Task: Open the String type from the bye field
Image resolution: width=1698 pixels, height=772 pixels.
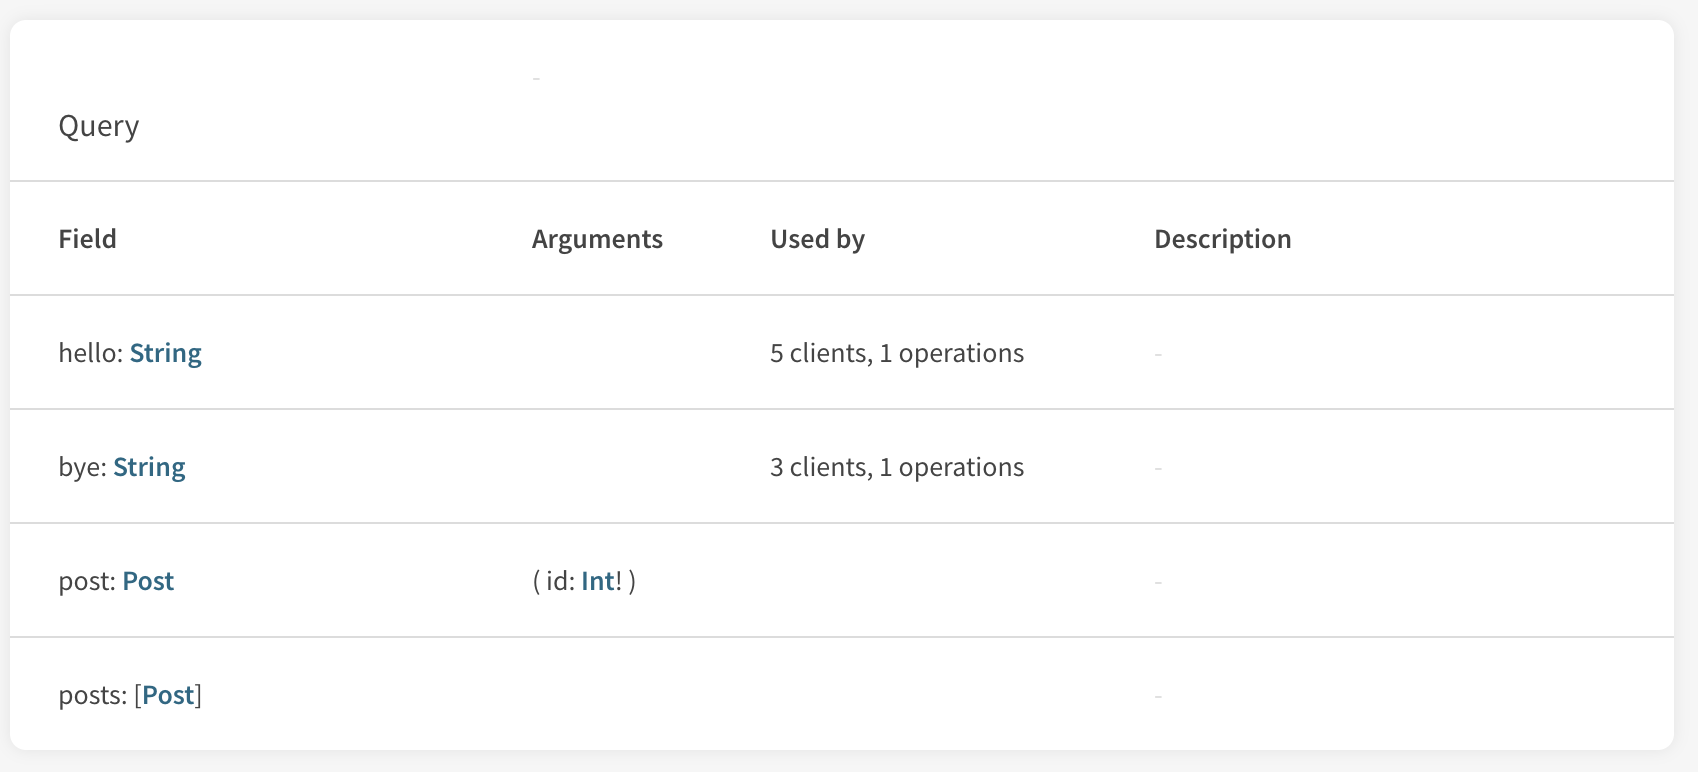Action: click(x=149, y=466)
